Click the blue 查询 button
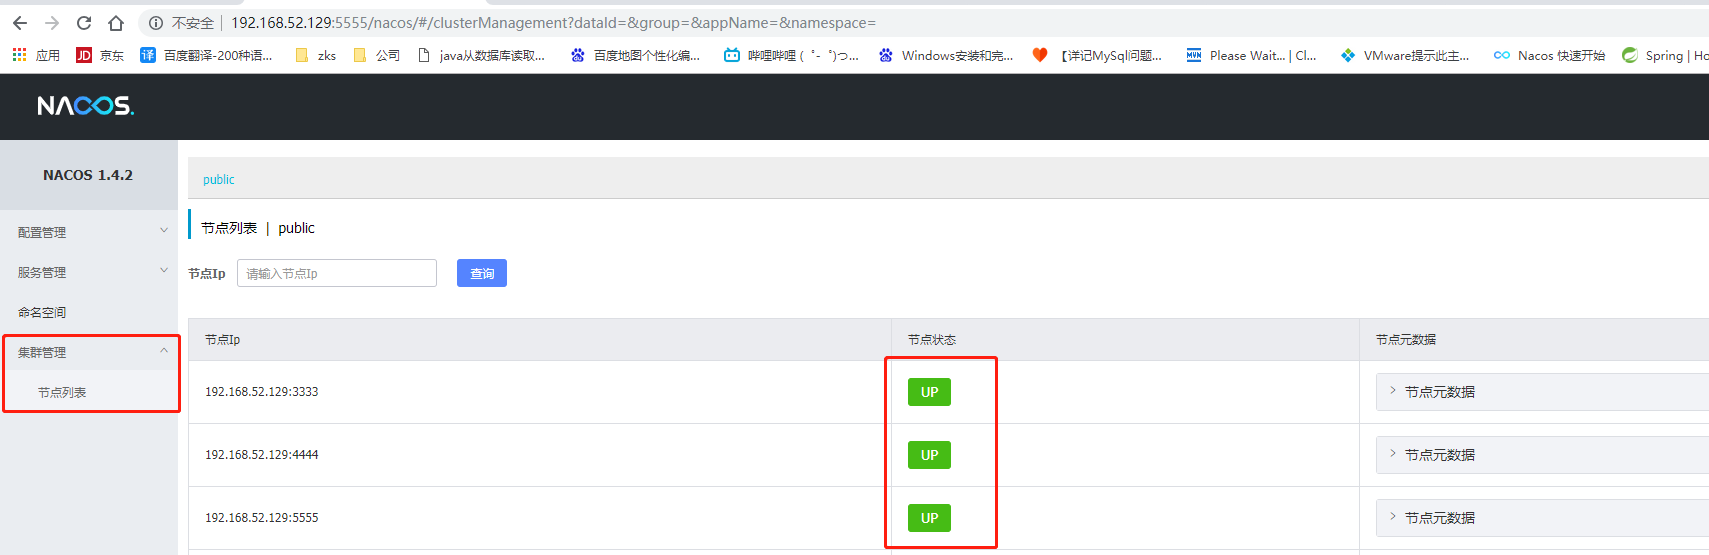 482,273
